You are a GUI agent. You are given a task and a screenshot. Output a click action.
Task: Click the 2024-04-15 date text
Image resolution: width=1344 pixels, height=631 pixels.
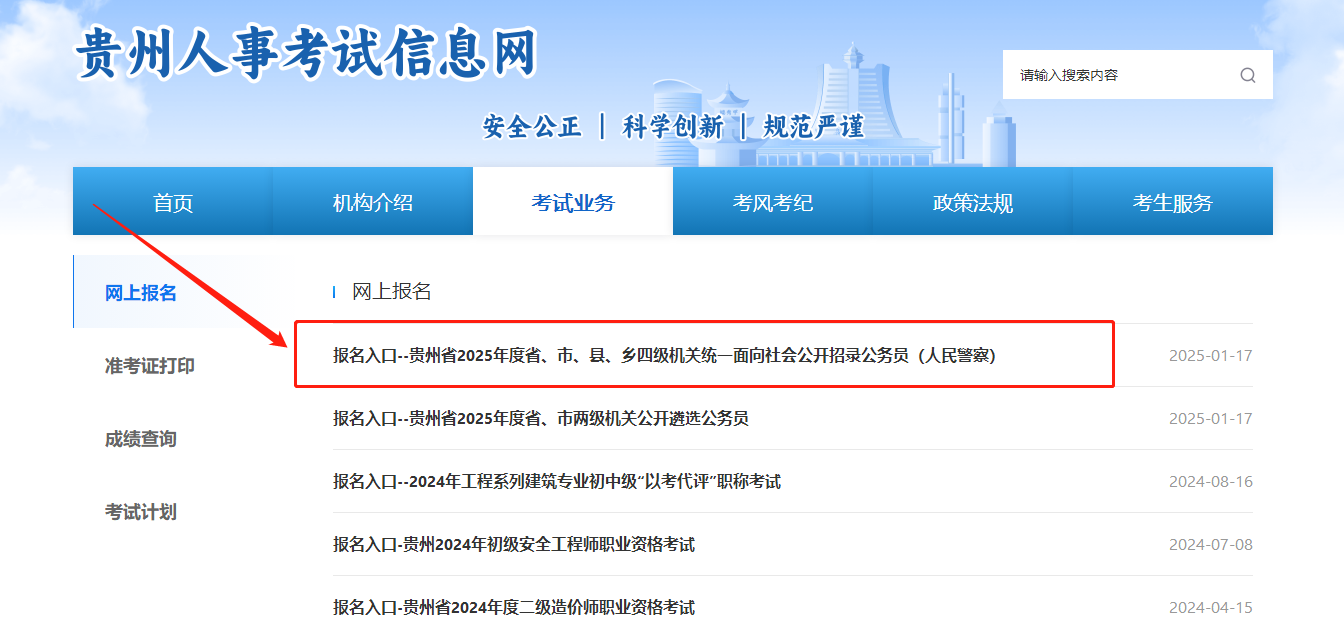click(1210, 607)
